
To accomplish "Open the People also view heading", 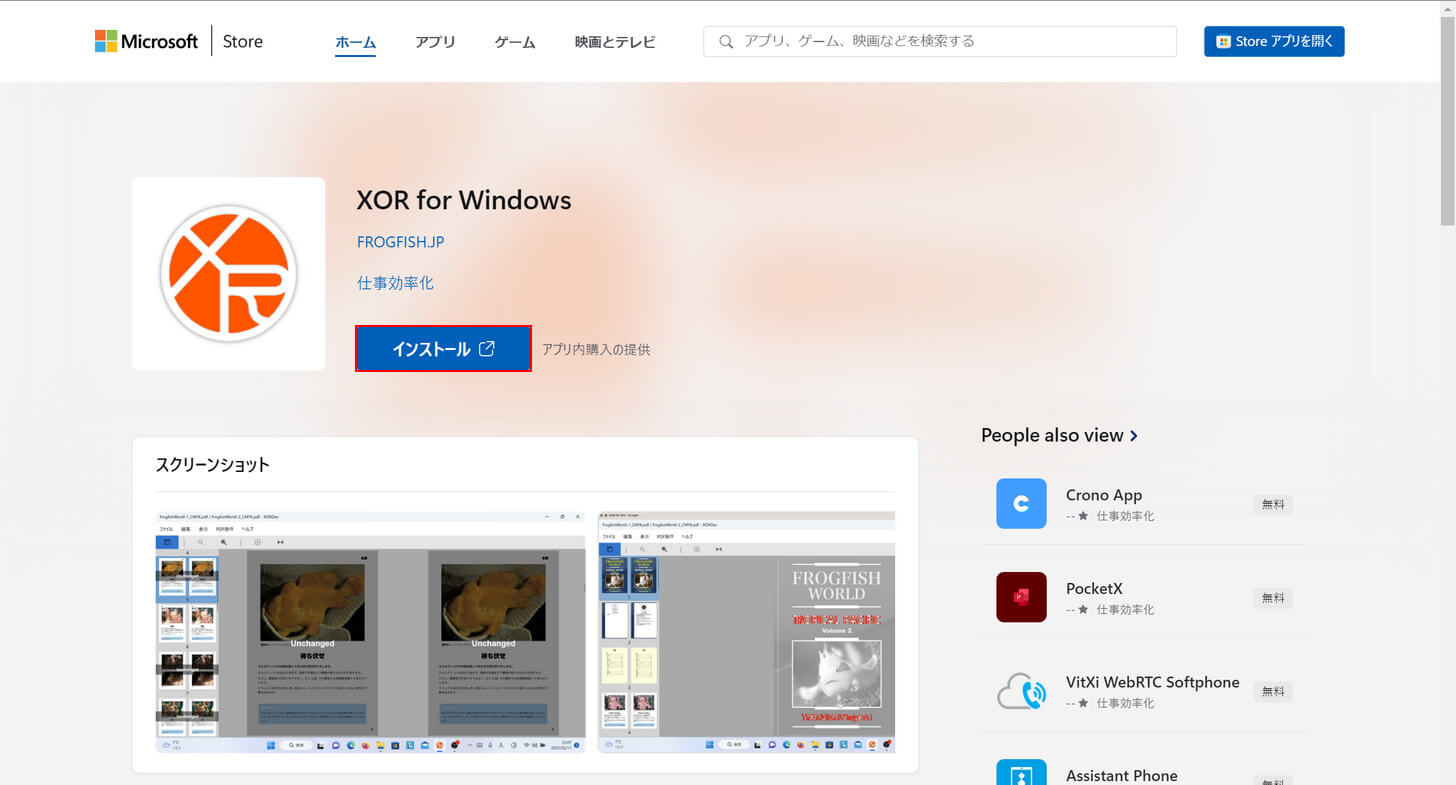I will click(x=1052, y=435).
